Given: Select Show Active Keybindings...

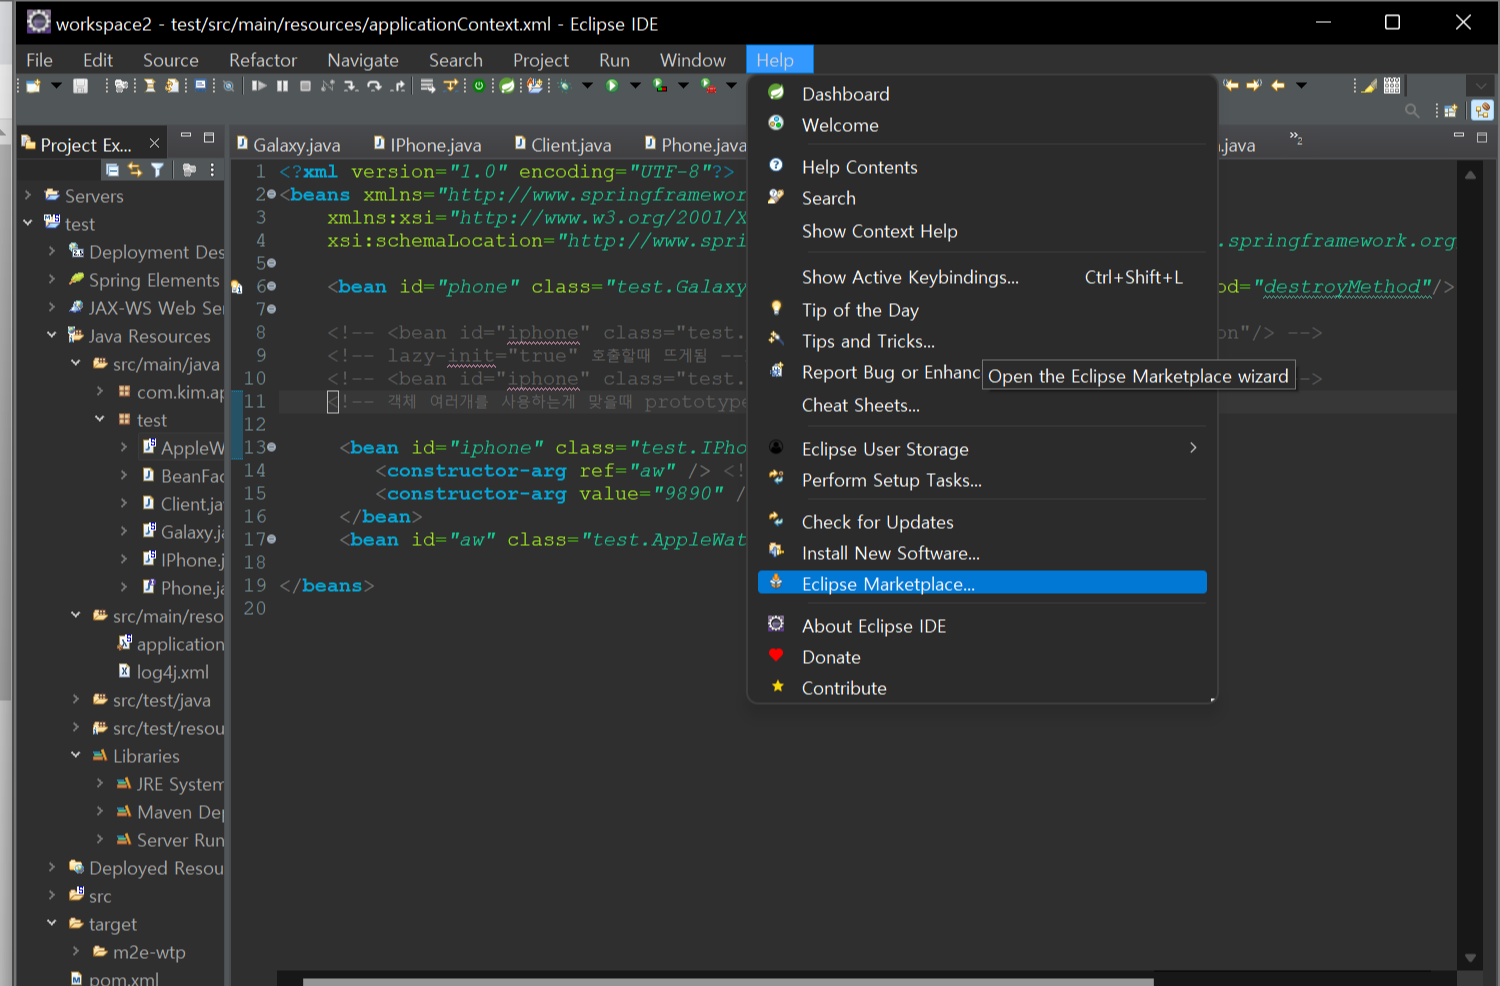Looking at the screenshot, I should (x=982, y=277).
